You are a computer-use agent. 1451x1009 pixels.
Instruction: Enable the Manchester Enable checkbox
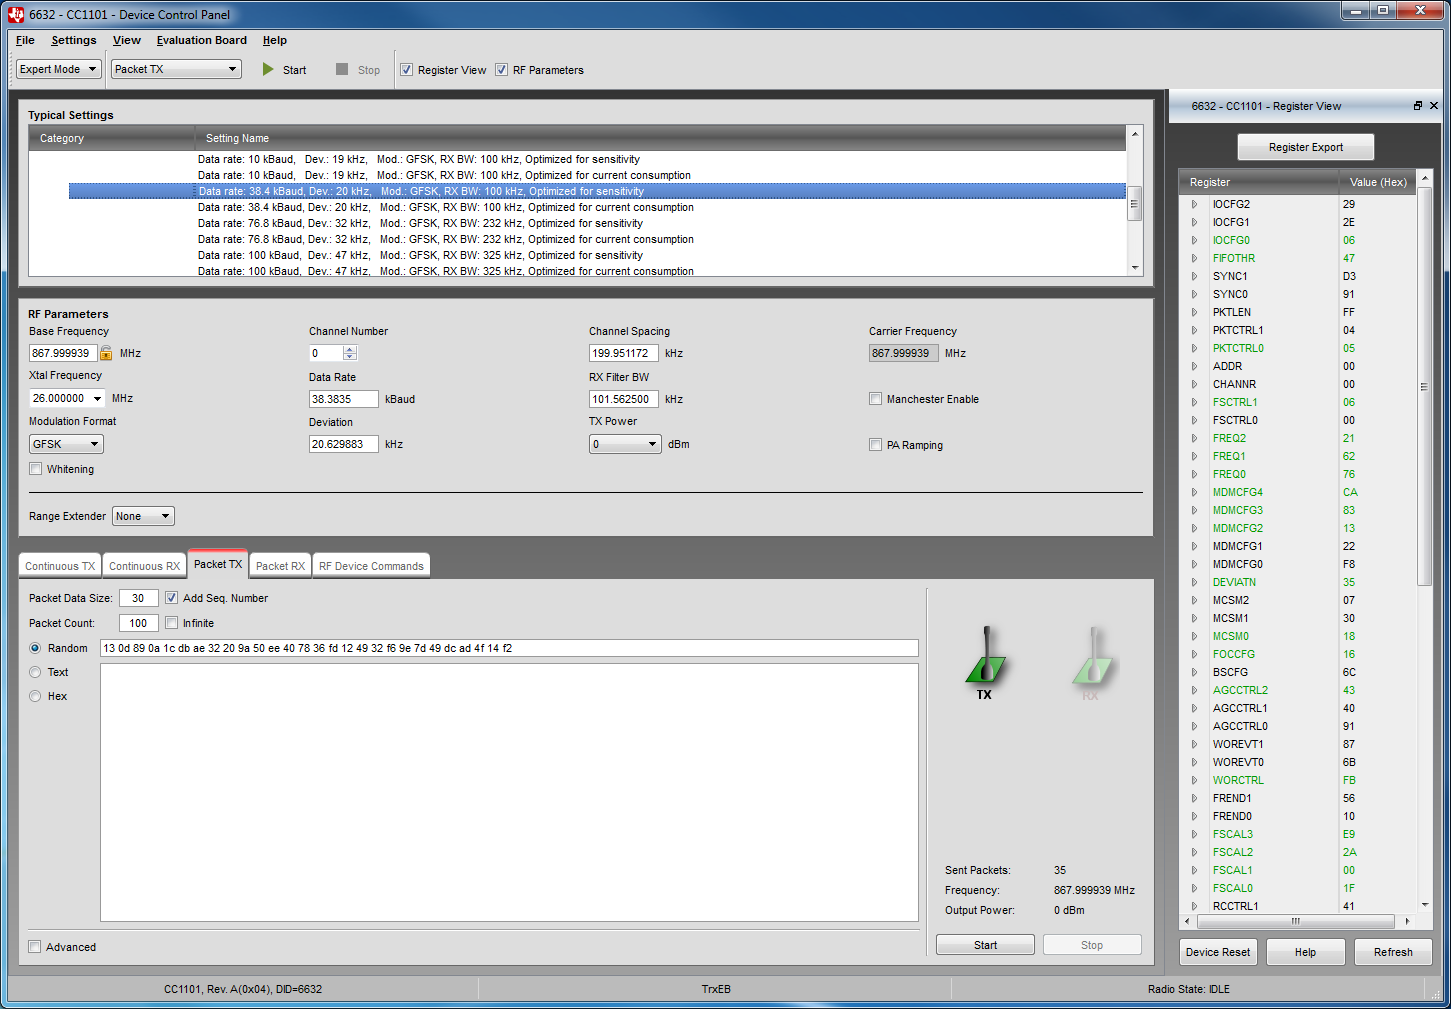(876, 399)
